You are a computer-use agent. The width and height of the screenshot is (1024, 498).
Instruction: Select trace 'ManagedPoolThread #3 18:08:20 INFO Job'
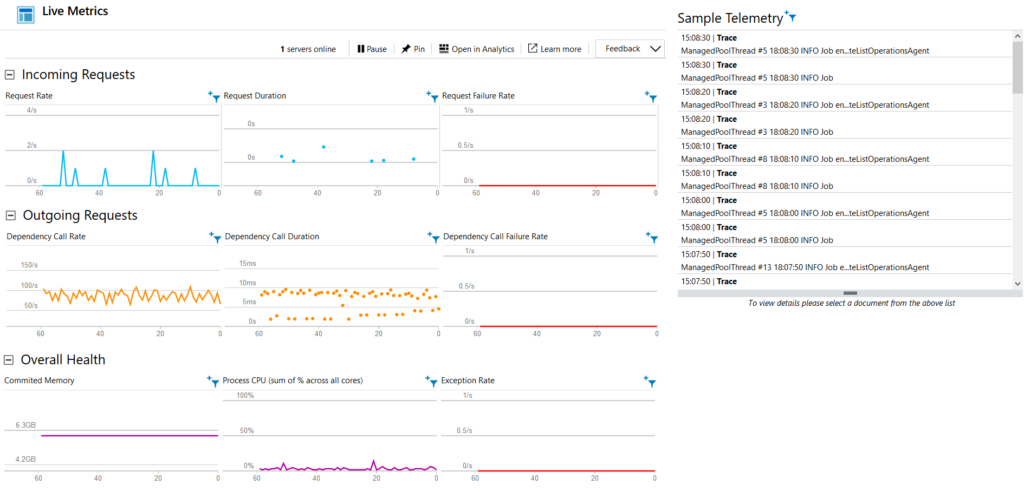[x=845, y=125]
